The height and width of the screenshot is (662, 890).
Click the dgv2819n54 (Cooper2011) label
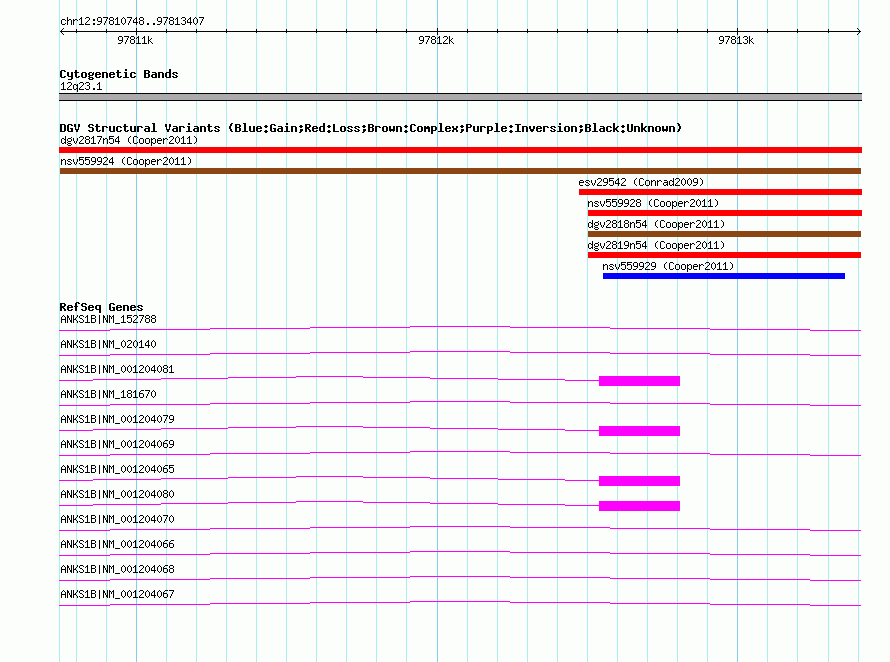point(656,245)
